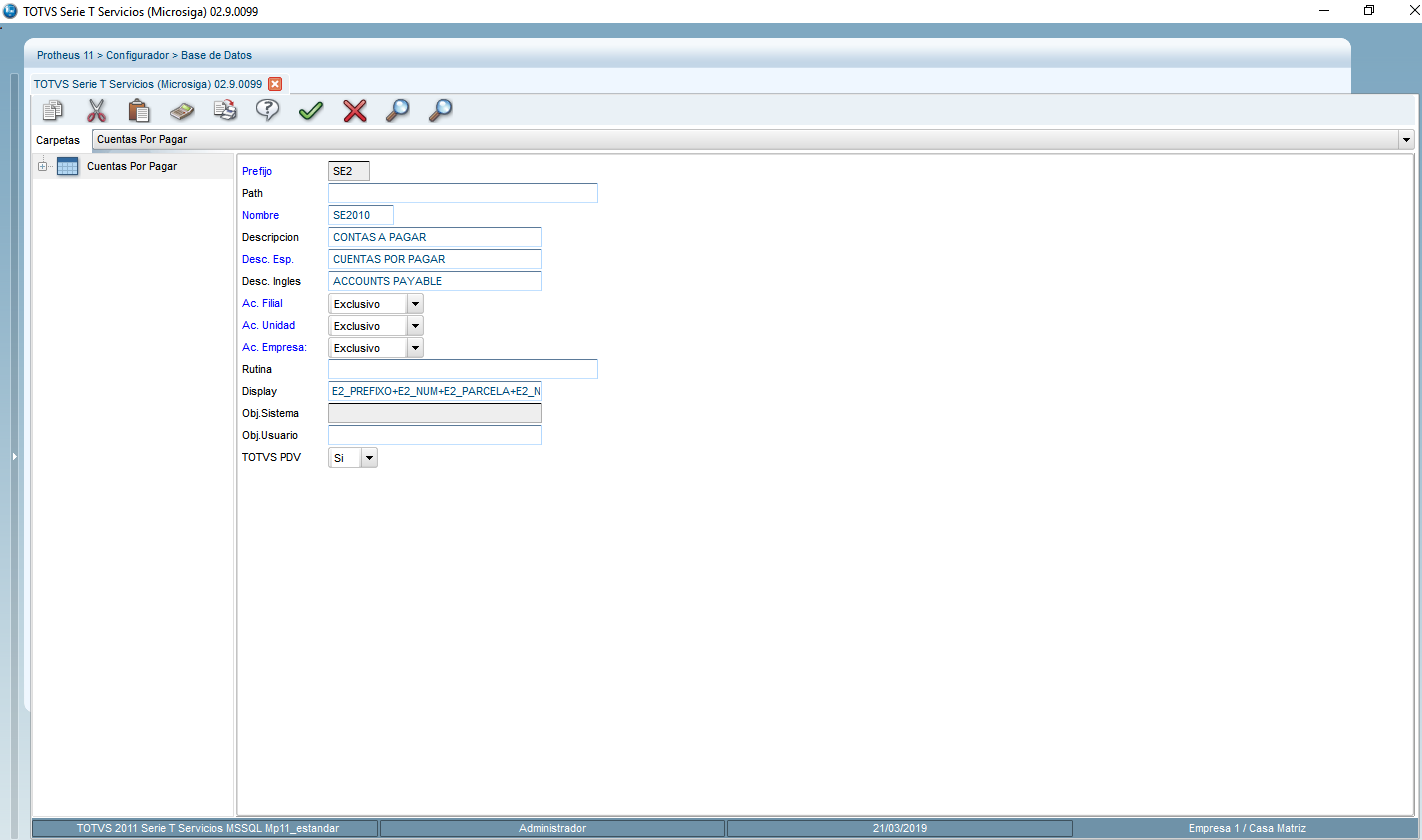Click the Copy documents toolbar icon
Viewport: 1422px width, 840px height.
pos(54,110)
